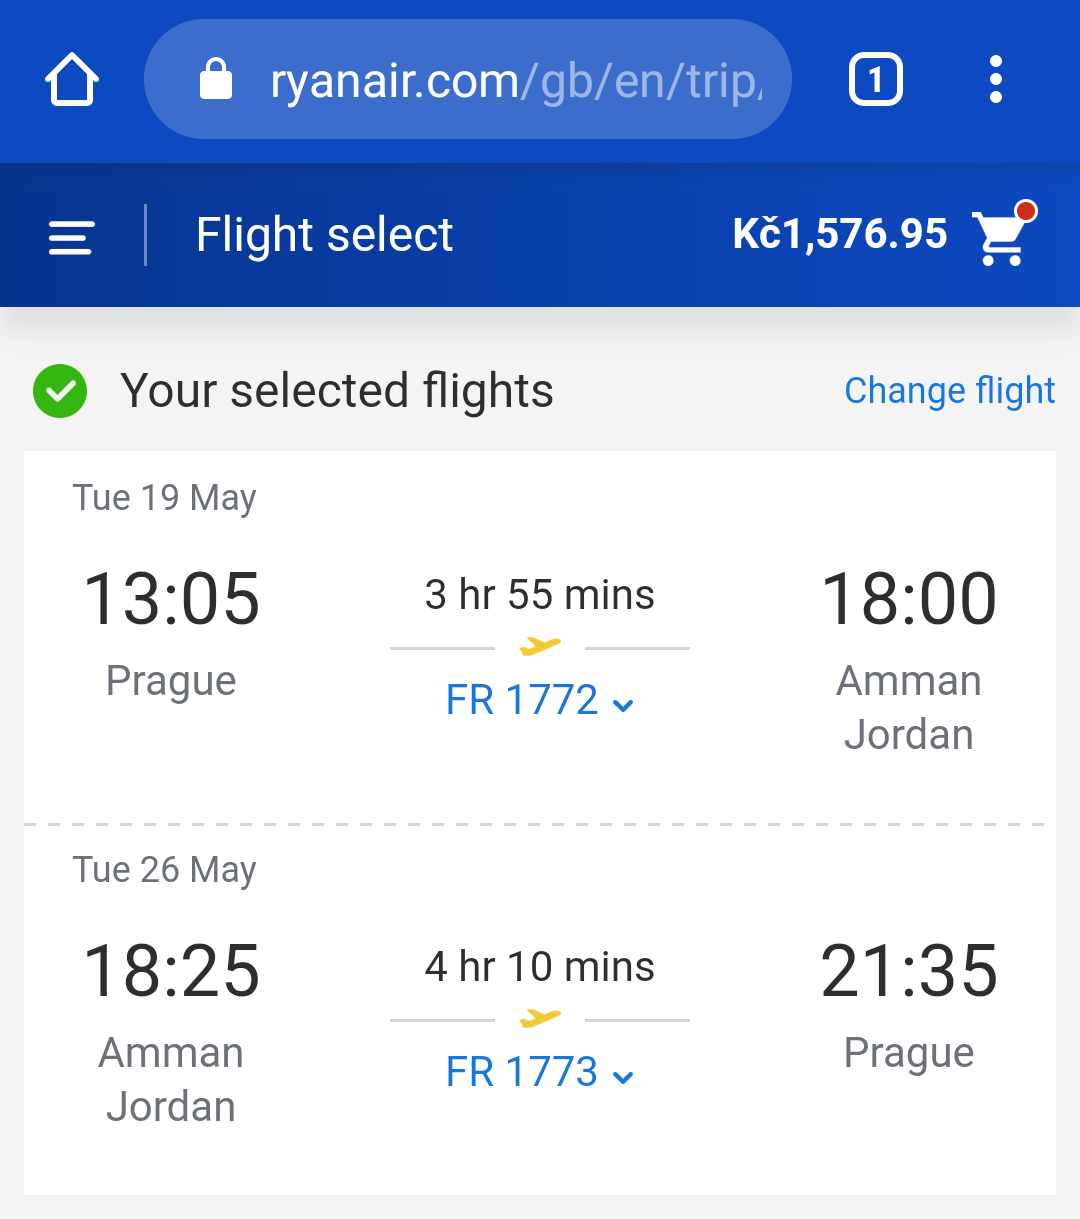Tap the padlock site security icon
The image size is (1080, 1219).
pyautogui.click(x=216, y=79)
